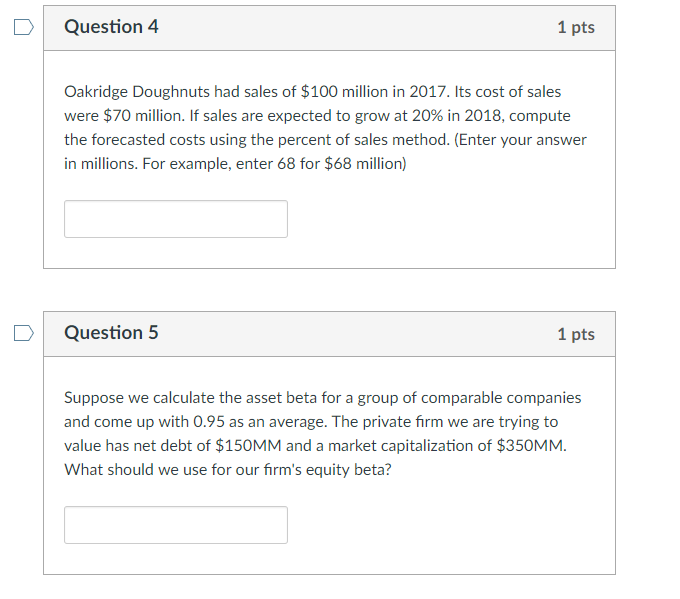This screenshot has height=599, width=680.
Task: Click the Question 5 answer input box
Action: (x=176, y=525)
